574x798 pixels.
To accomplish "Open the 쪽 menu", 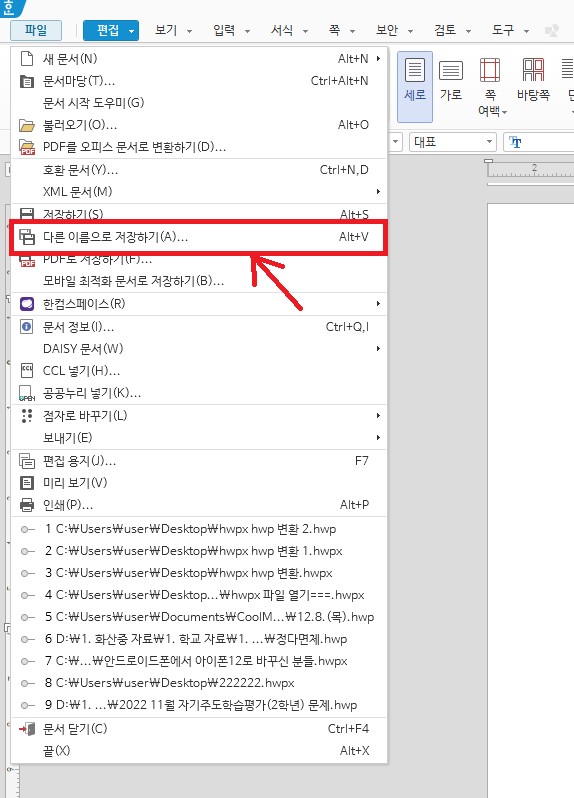I will (x=335, y=31).
